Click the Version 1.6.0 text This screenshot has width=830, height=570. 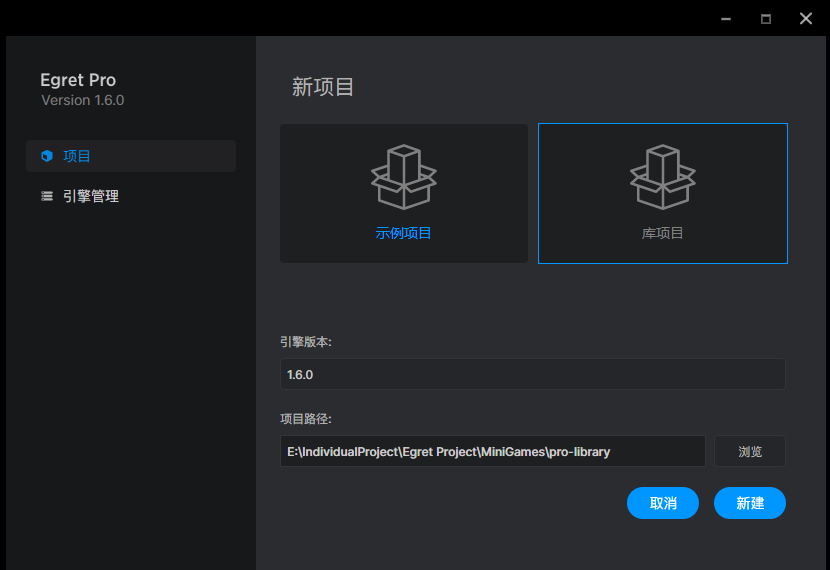click(x=83, y=100)
